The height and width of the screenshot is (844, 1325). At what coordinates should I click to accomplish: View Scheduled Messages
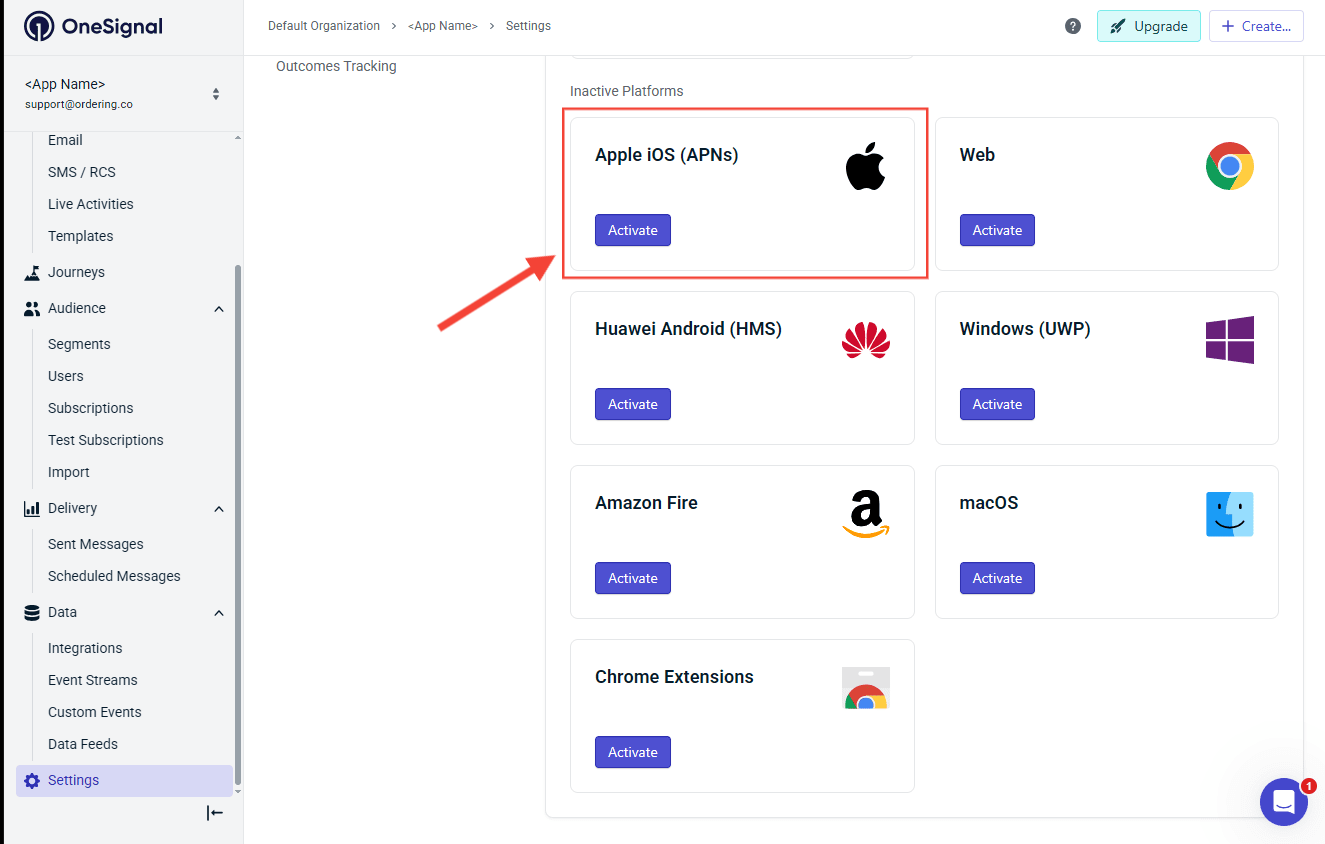[114, 576]
